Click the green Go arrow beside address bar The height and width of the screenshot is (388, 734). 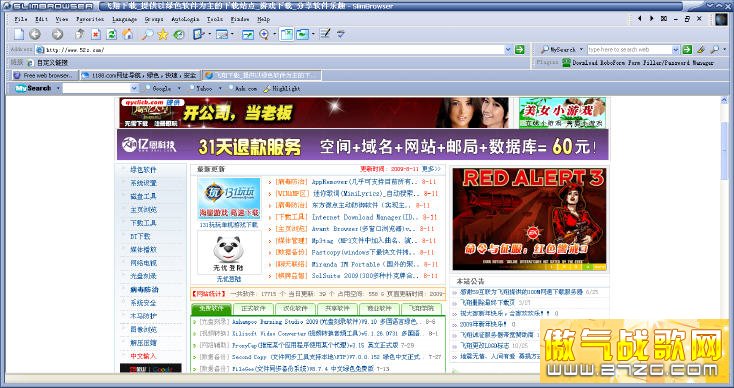click(520, 50)
